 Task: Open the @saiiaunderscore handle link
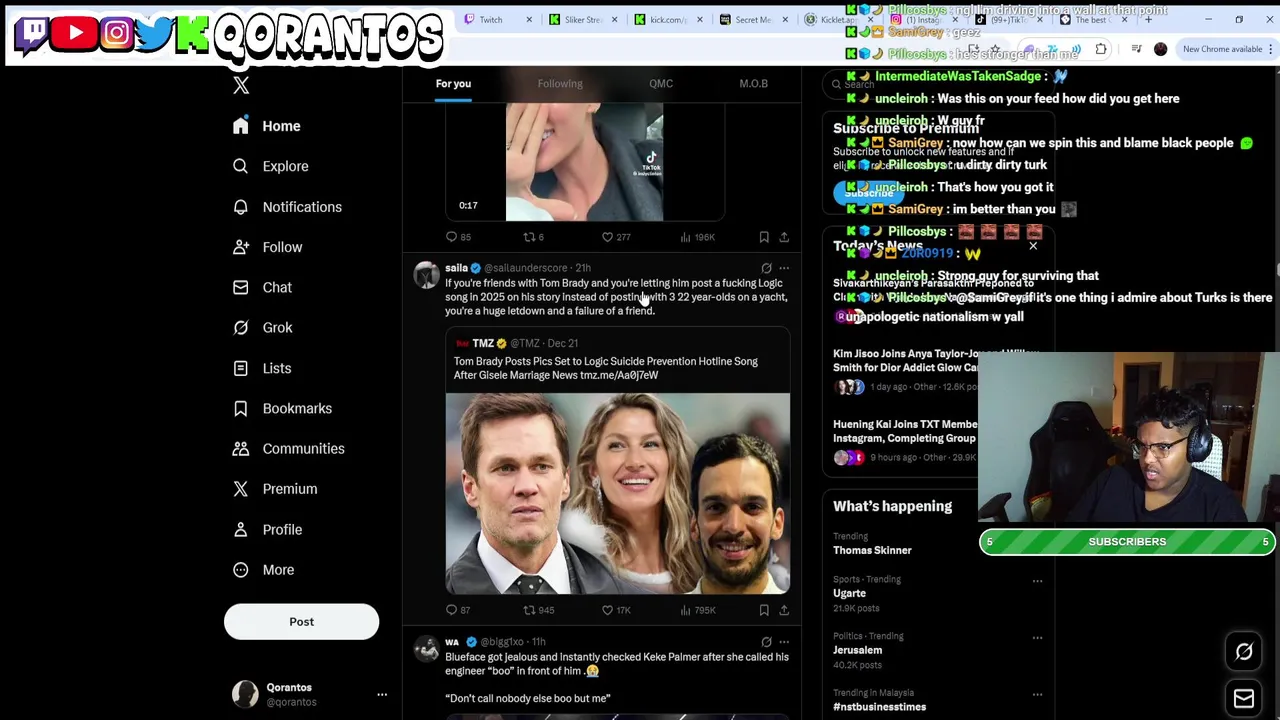tap(526, 268)
